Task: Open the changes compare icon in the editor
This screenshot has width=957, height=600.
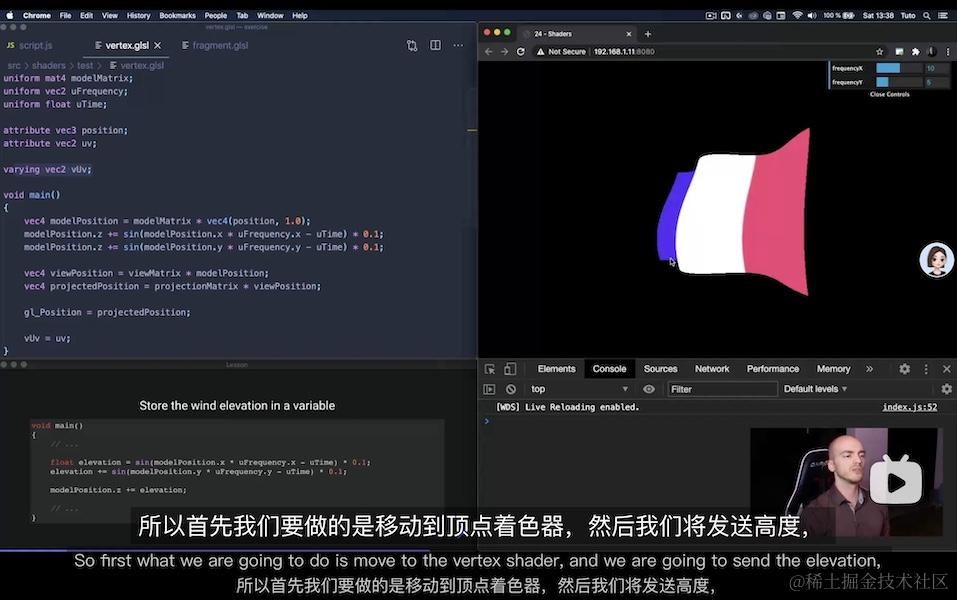Action: coord(412,45)
